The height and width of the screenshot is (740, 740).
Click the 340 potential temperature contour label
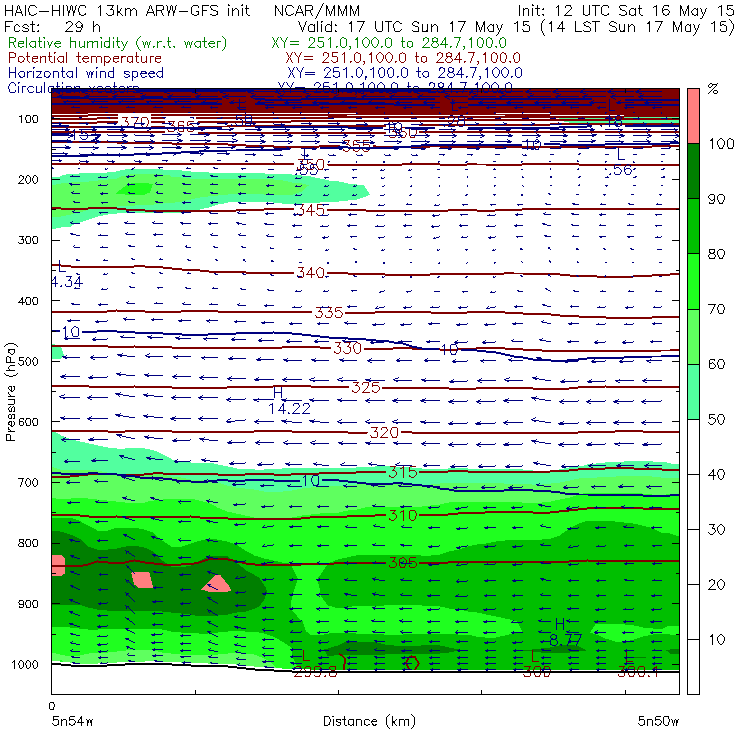[x=311, y=273]
